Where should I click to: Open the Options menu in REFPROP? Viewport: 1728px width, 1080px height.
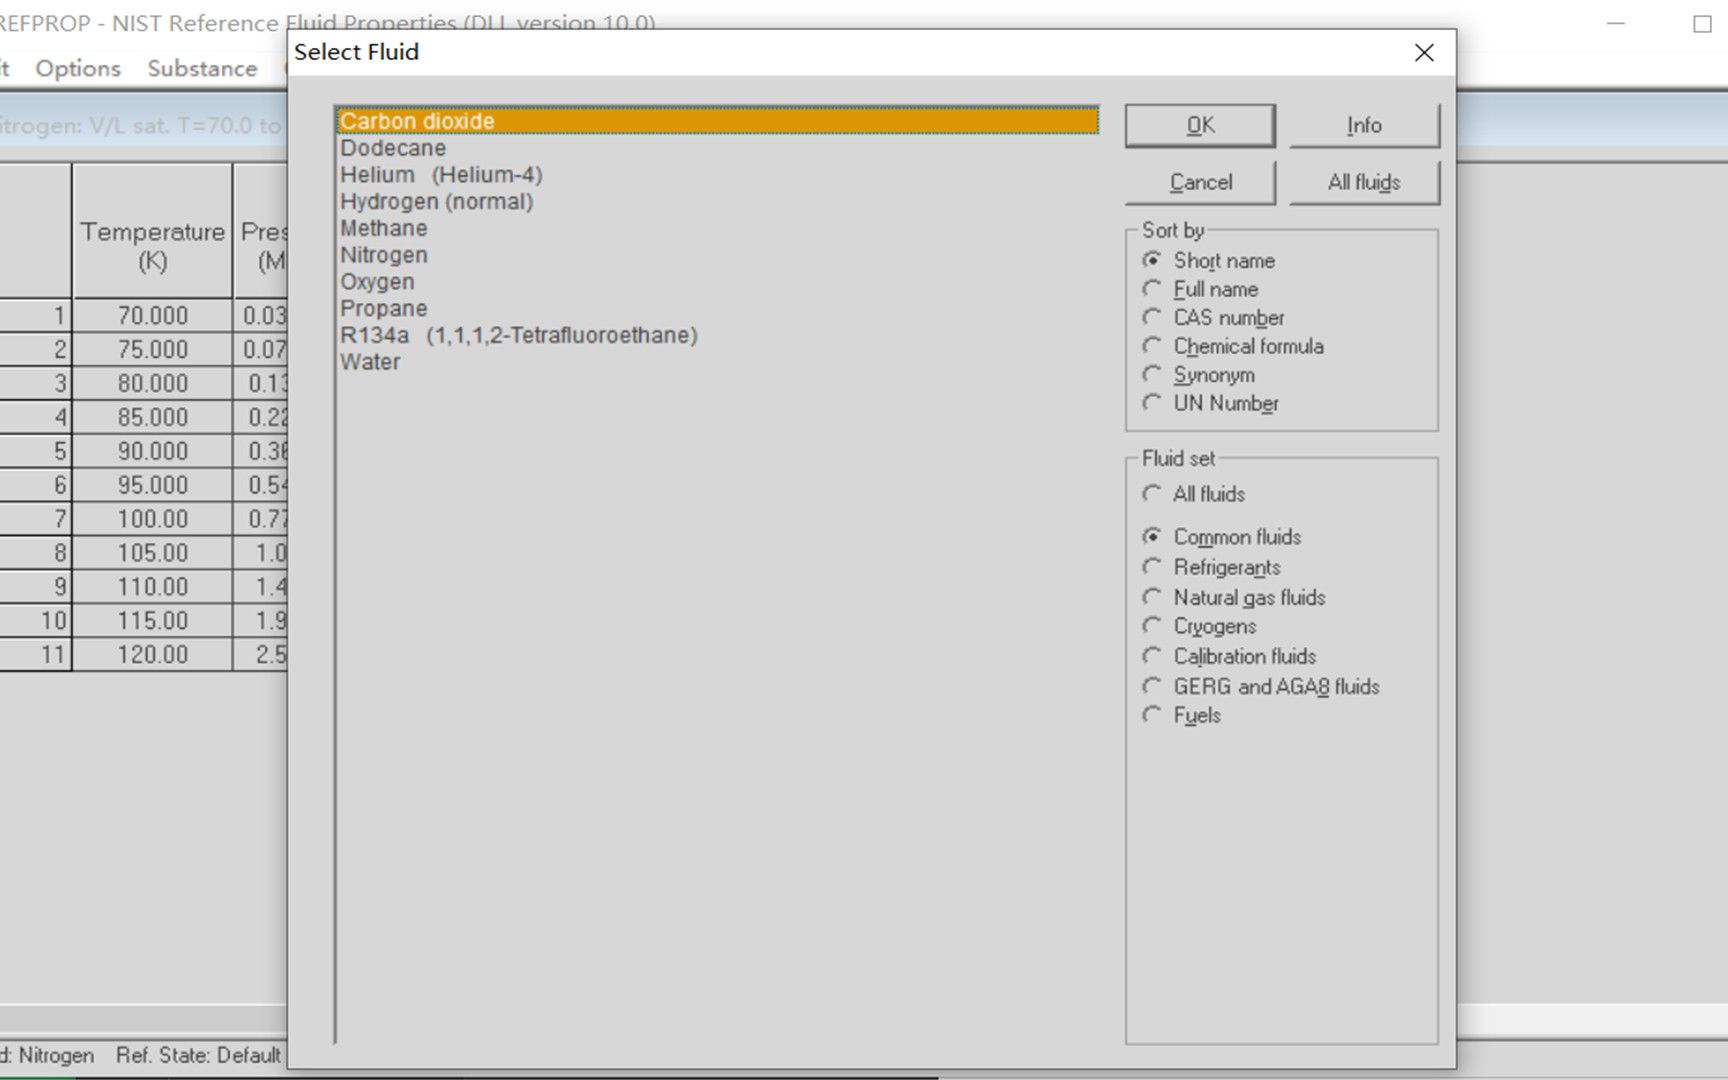click(78, 68)
